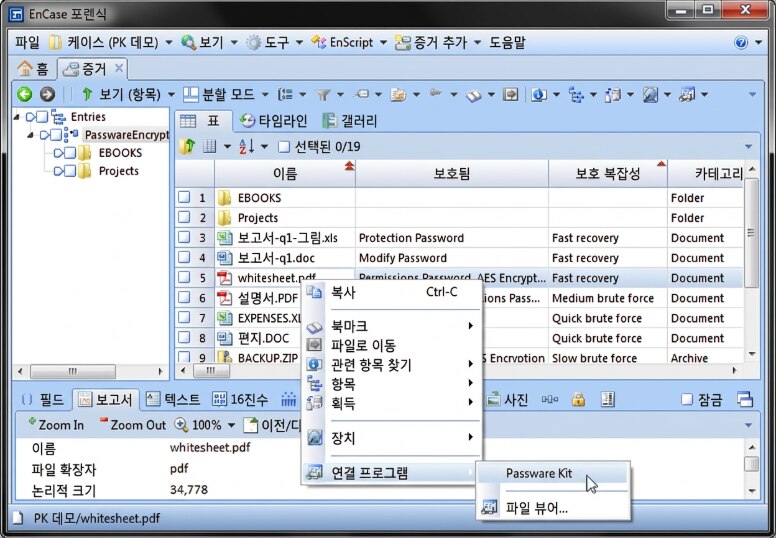Go to the 홈 tab
This screenshot has height=538, width=776.
33,69
